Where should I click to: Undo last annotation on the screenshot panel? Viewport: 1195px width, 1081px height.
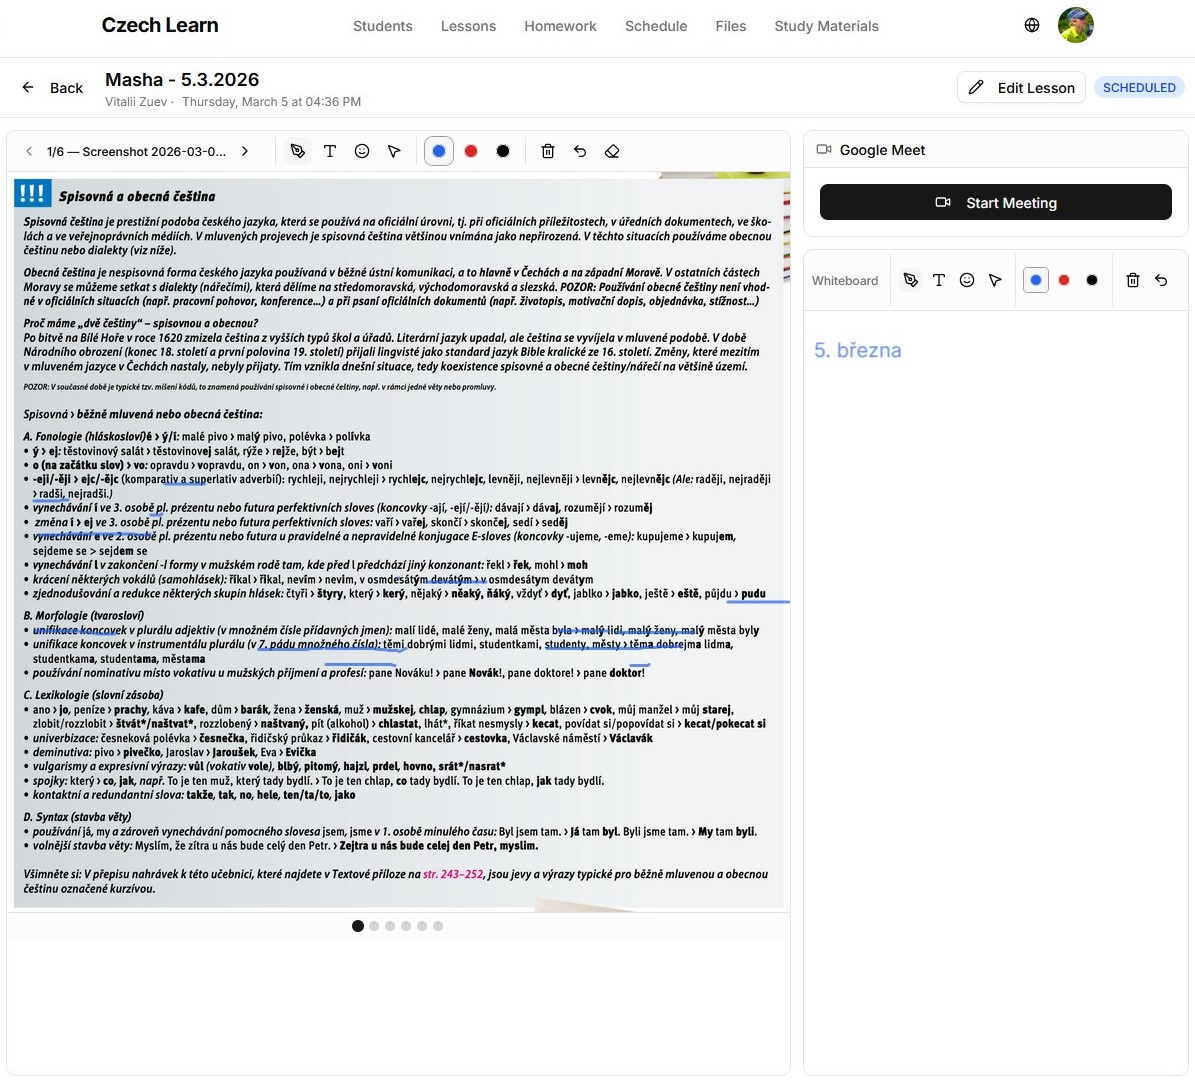[x=580, y=151]
